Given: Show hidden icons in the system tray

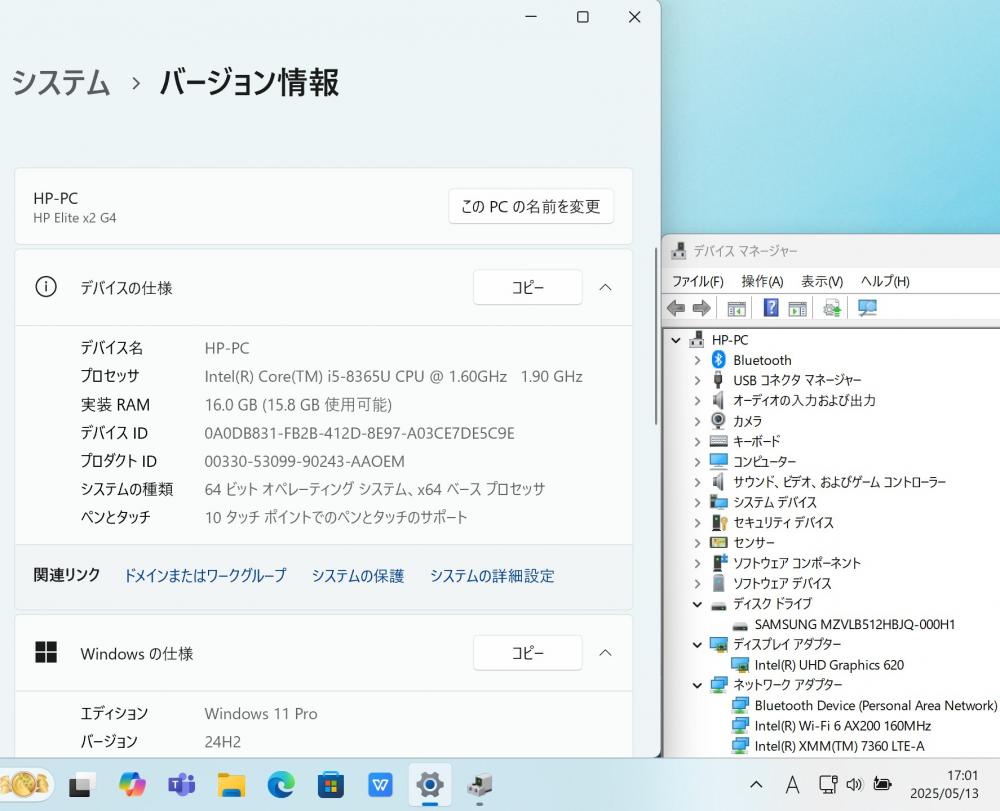Looking at the screenshot, I should coord(756,785).
